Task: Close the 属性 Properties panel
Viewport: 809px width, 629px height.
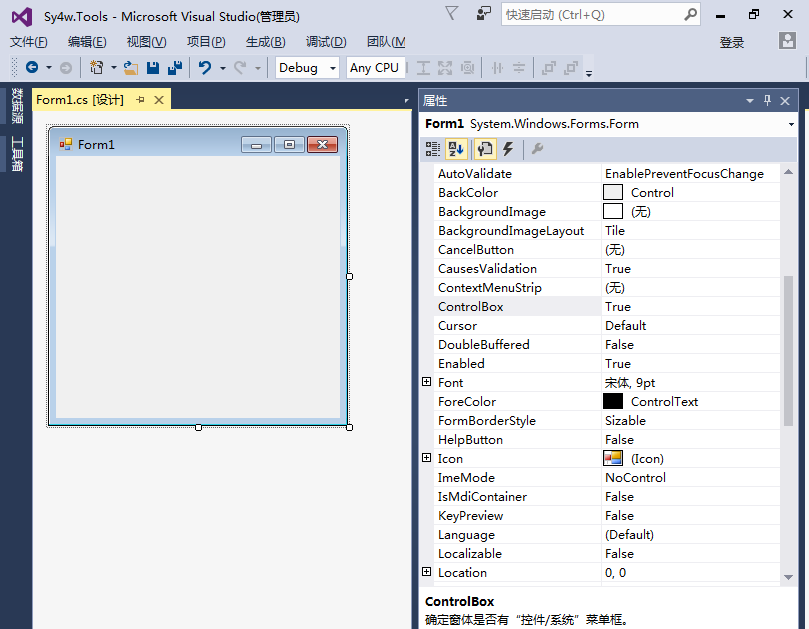Action: (x=785, y=101)
